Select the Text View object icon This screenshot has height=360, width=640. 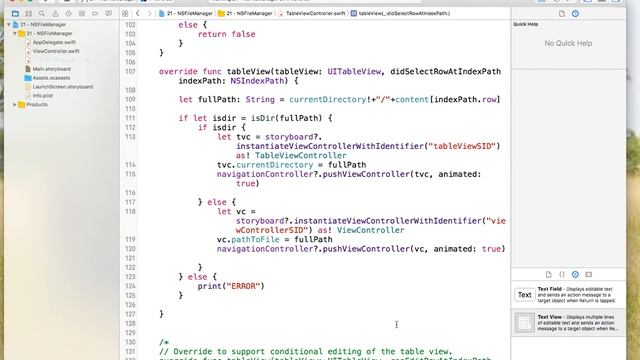(x=524, y=322)
